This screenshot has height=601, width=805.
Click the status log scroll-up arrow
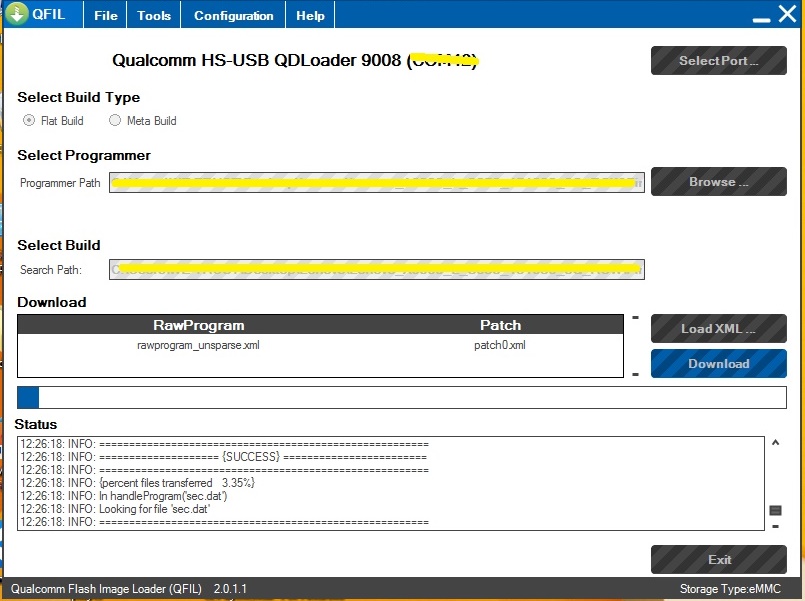click(775, 442)
